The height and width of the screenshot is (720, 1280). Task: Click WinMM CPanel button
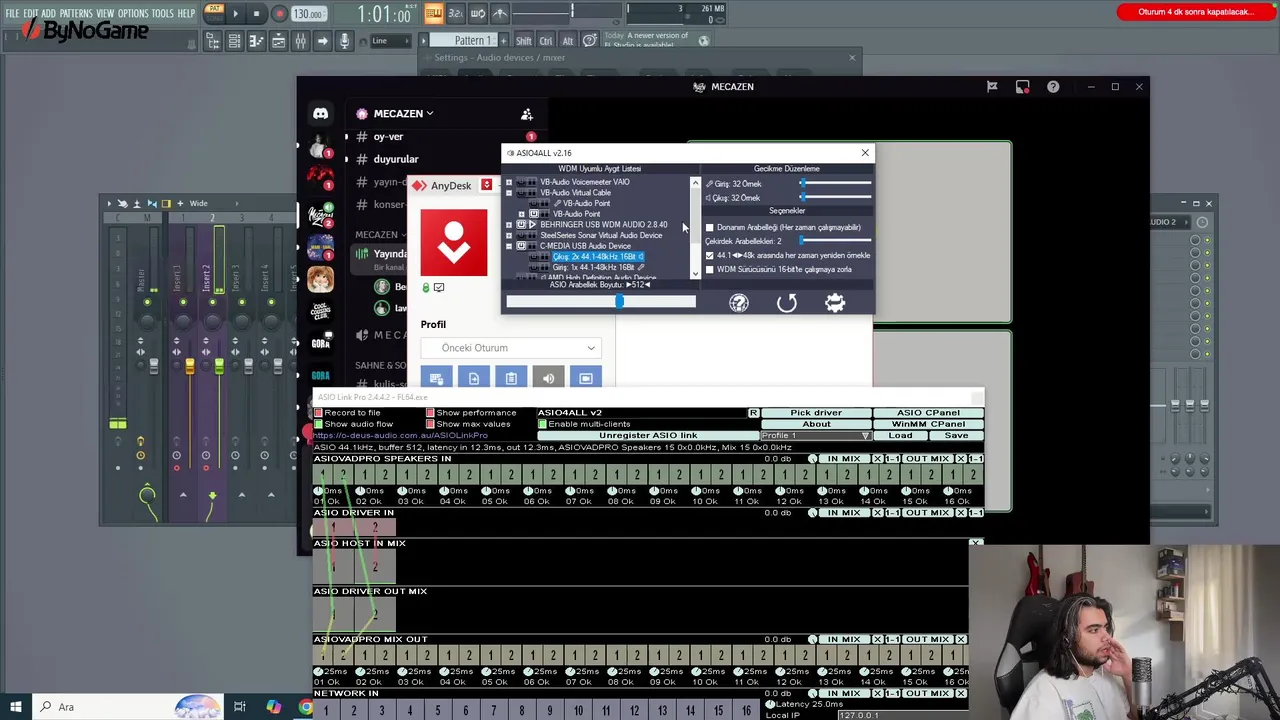point(928,424)
